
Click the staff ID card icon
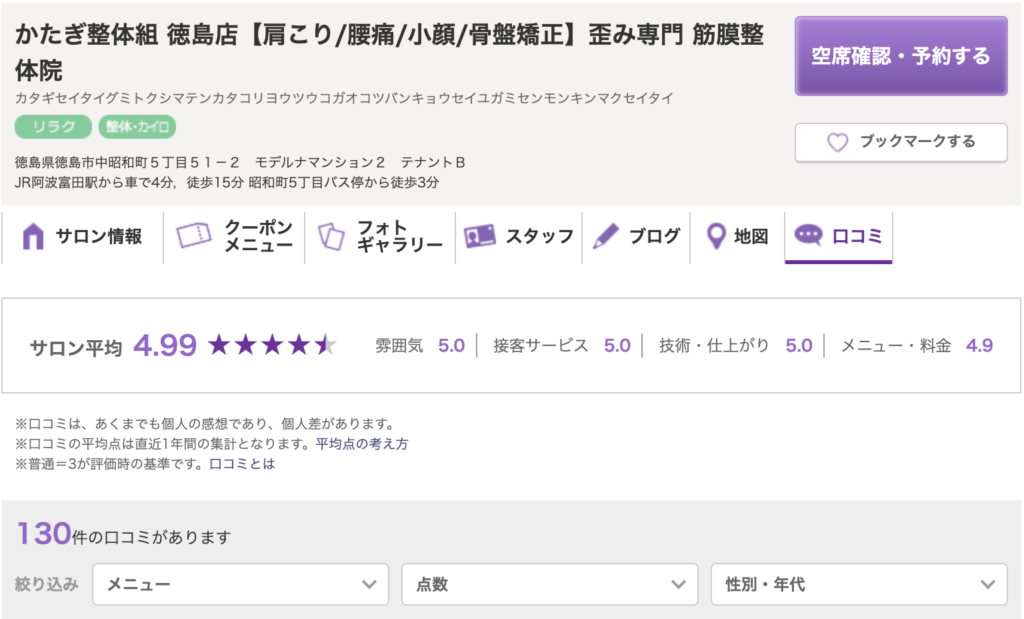[480, 237]
